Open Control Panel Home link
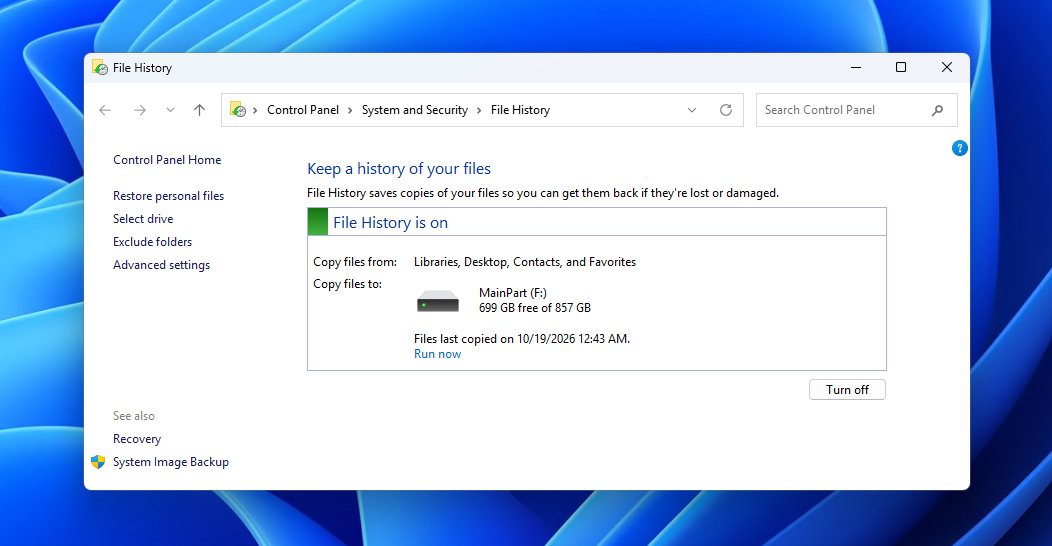The height and width of the screenshot is (546, 1052). click(167, 160)
